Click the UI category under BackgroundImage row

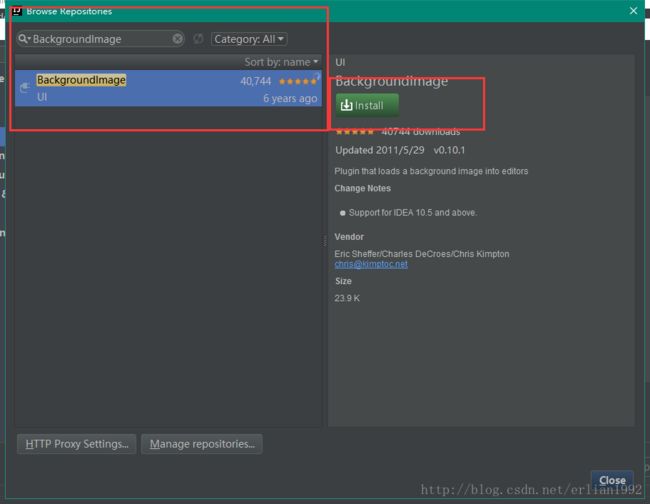(x=42, y=97)
